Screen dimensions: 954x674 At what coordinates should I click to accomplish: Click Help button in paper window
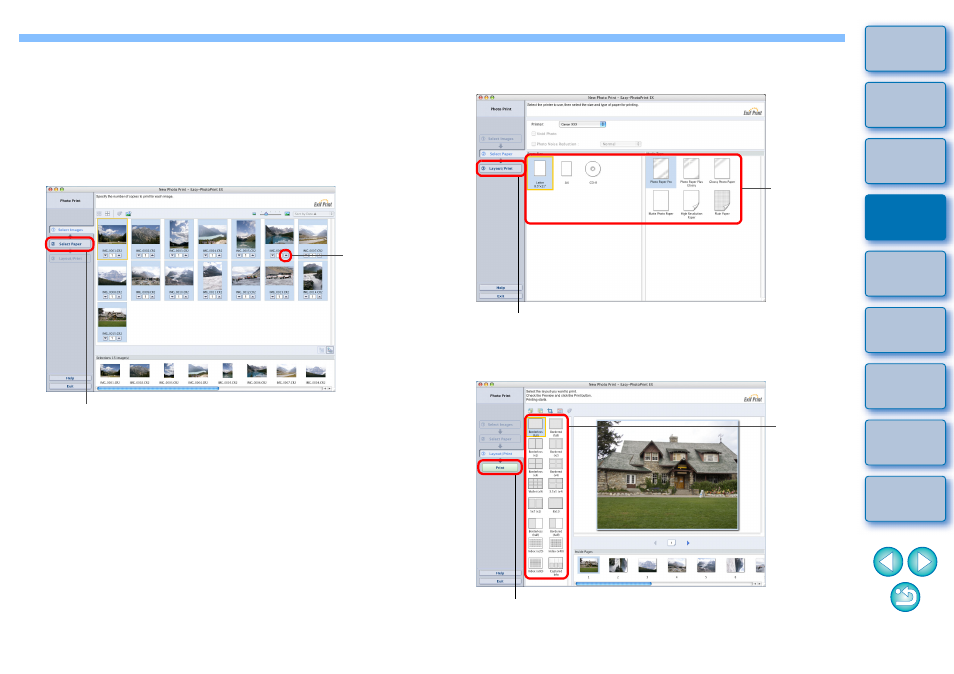(500, 288)
